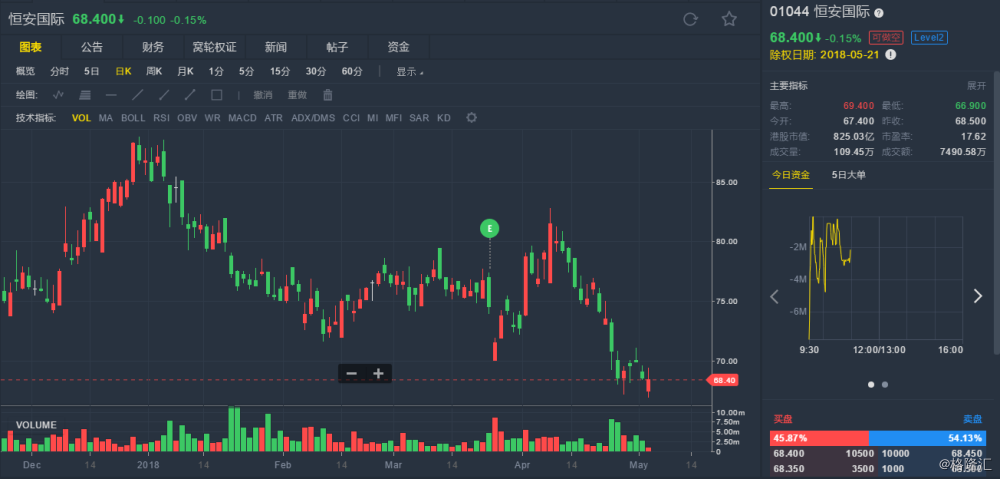Open the 新闻 news tab

(x=276, y=47)
